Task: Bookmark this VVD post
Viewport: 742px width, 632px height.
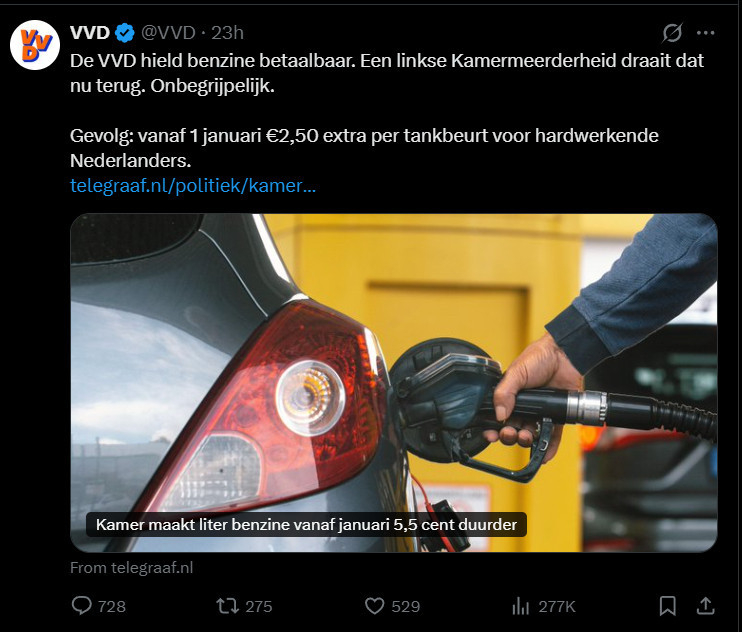Action: (667, 606)
